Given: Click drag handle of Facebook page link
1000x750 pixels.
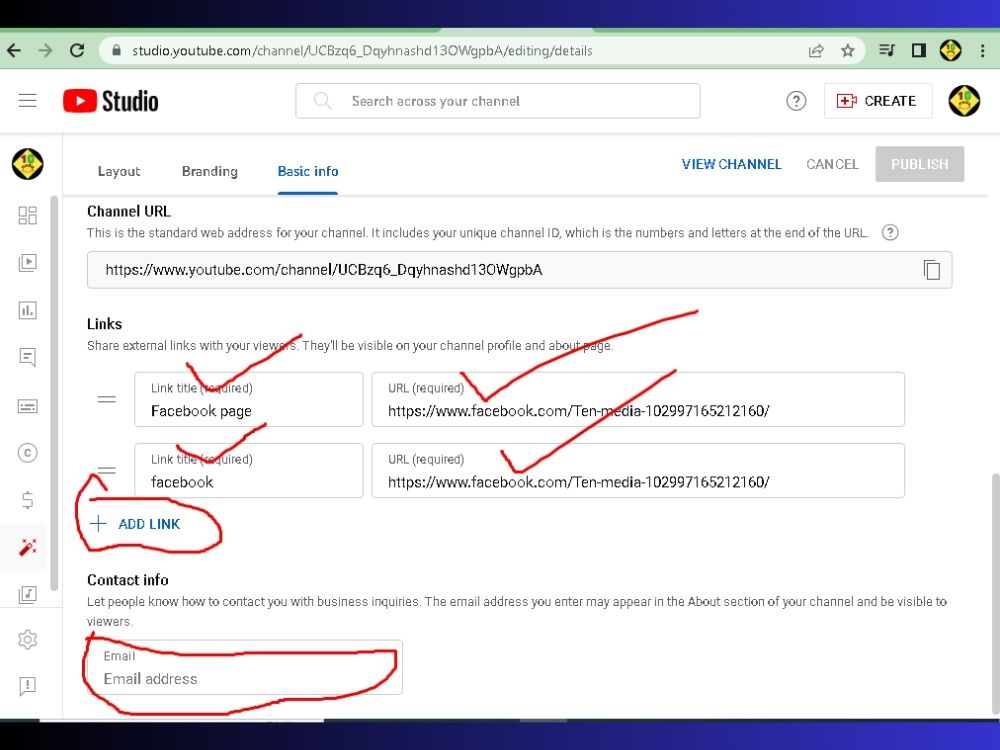Looking at the screenshot, I should (x=107, y=399).
